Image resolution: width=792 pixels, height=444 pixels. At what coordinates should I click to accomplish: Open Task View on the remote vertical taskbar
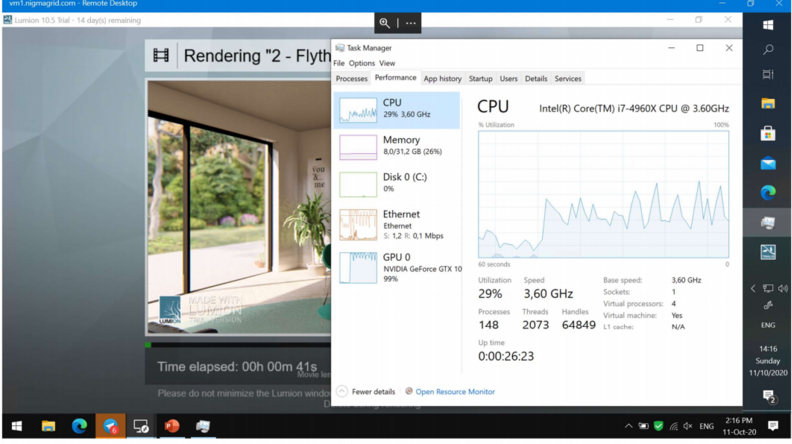coord(768,74)
